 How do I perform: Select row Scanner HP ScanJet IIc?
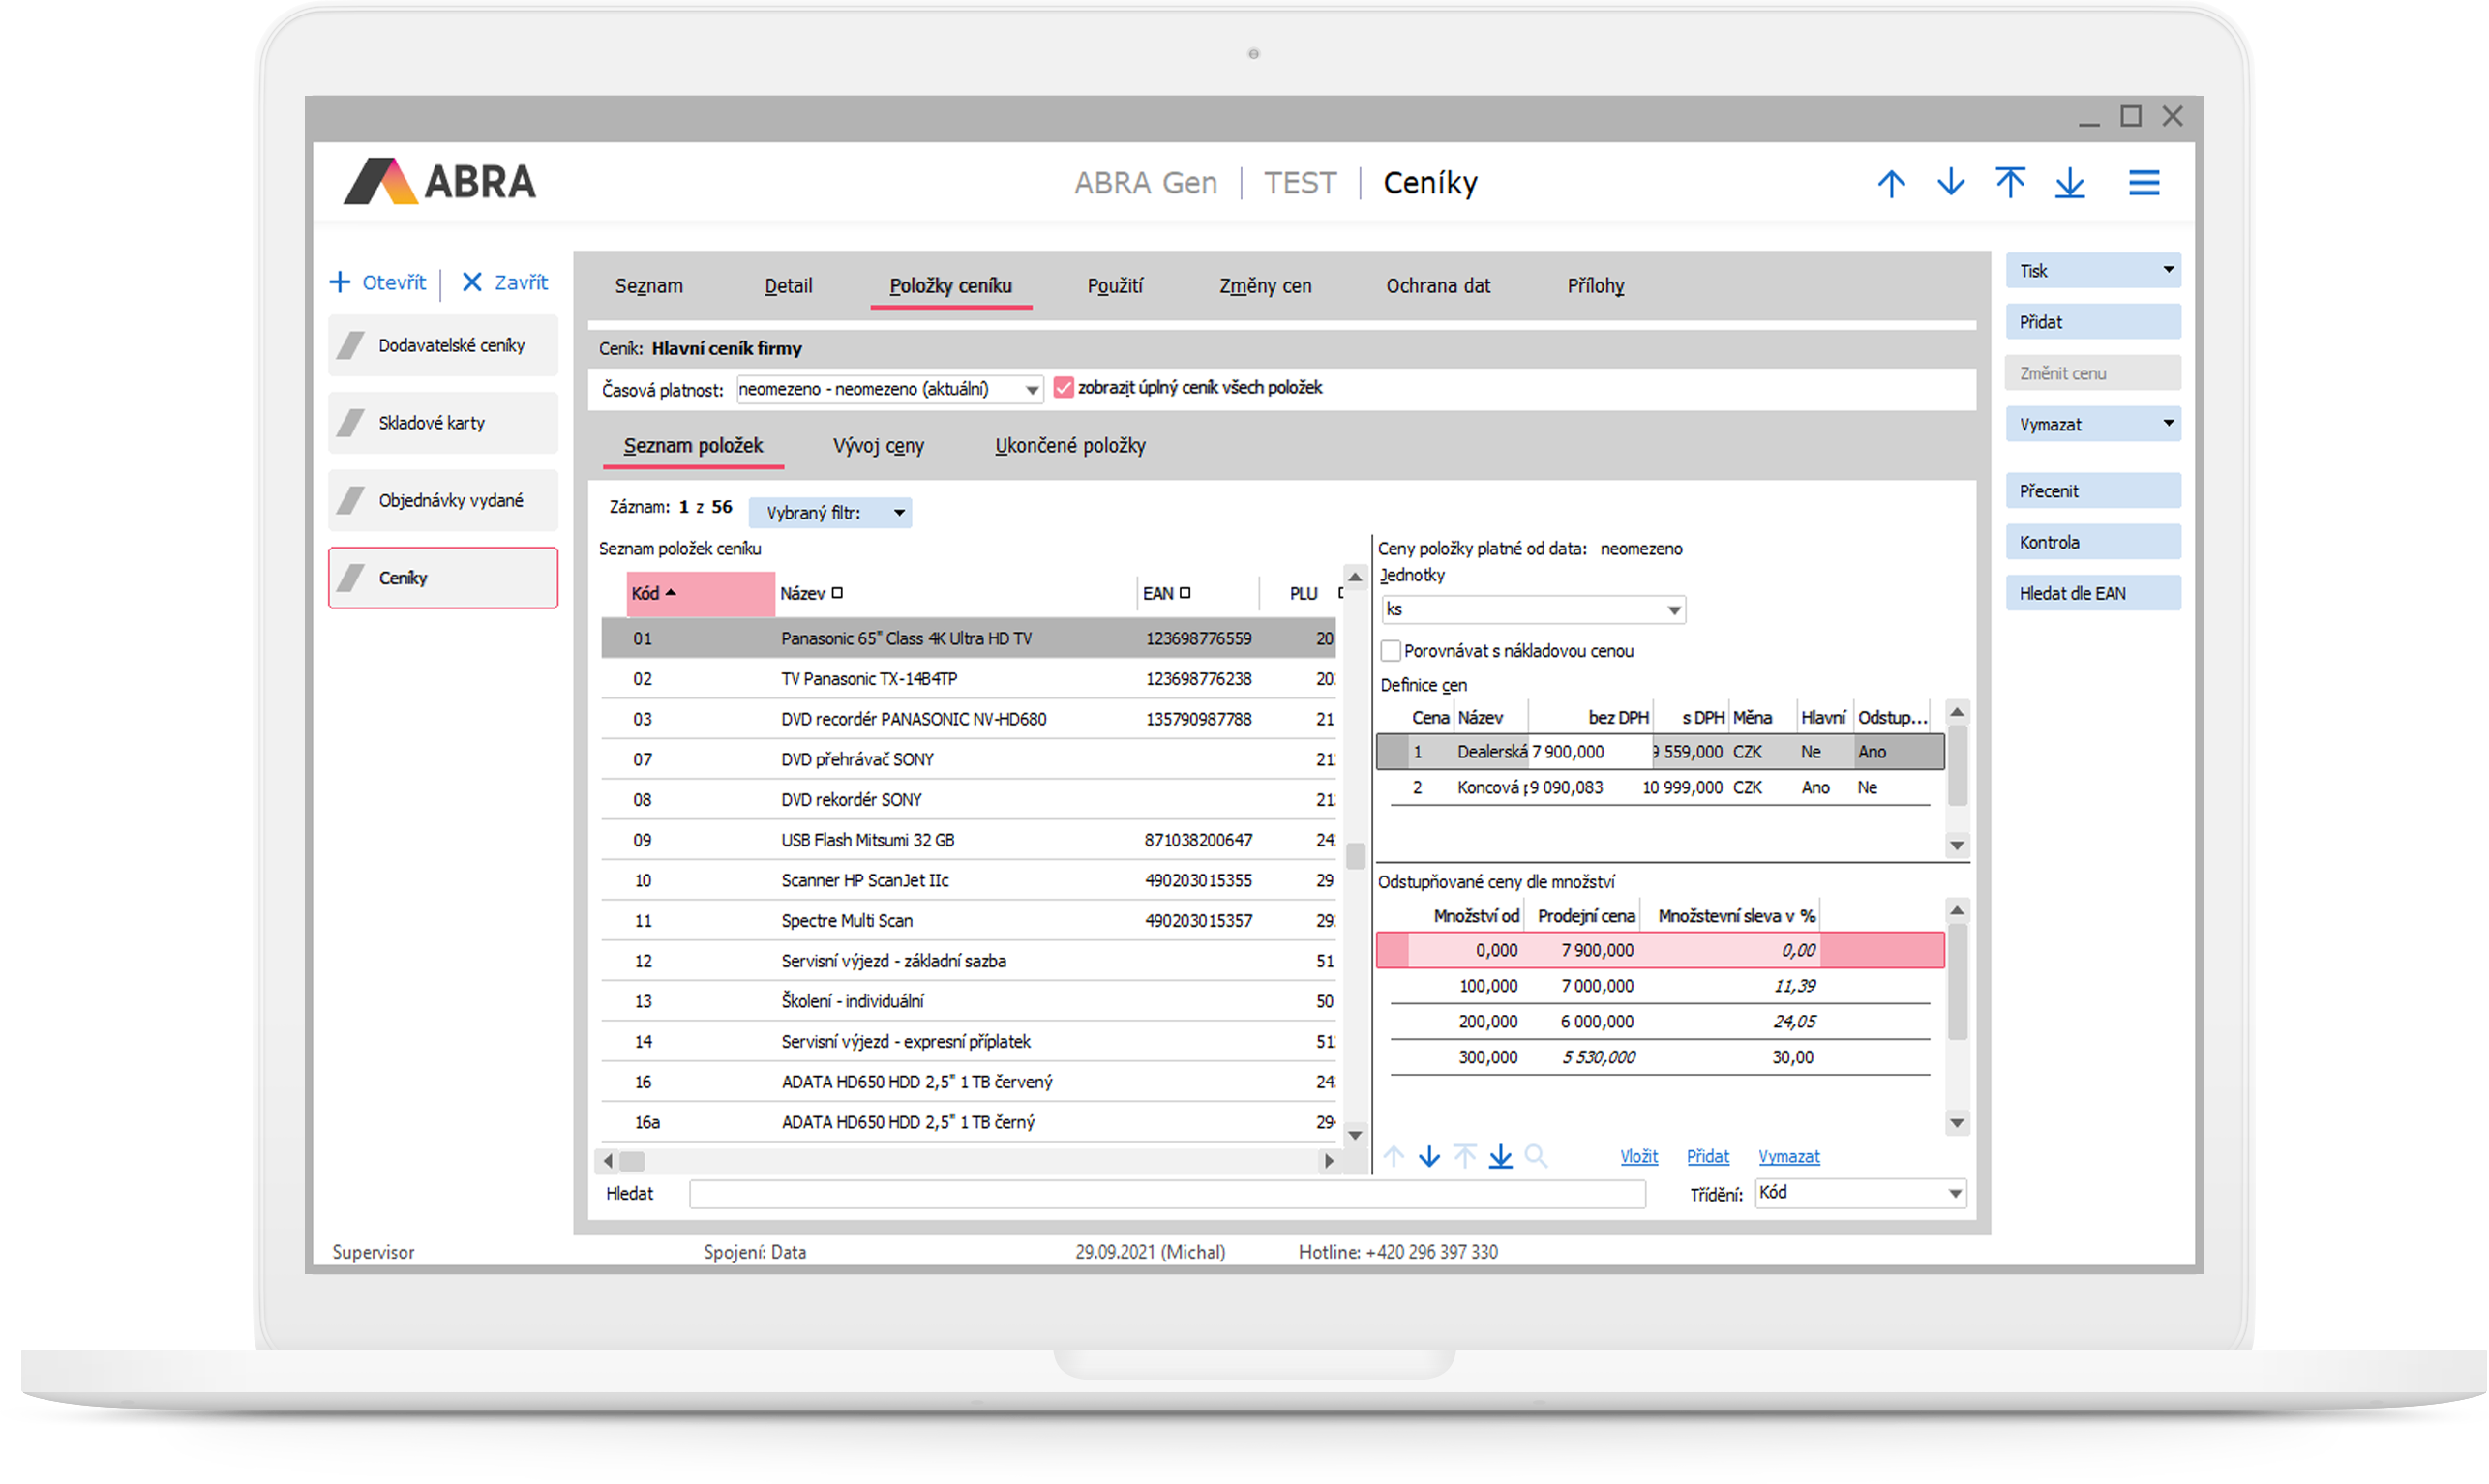[968, 881]
